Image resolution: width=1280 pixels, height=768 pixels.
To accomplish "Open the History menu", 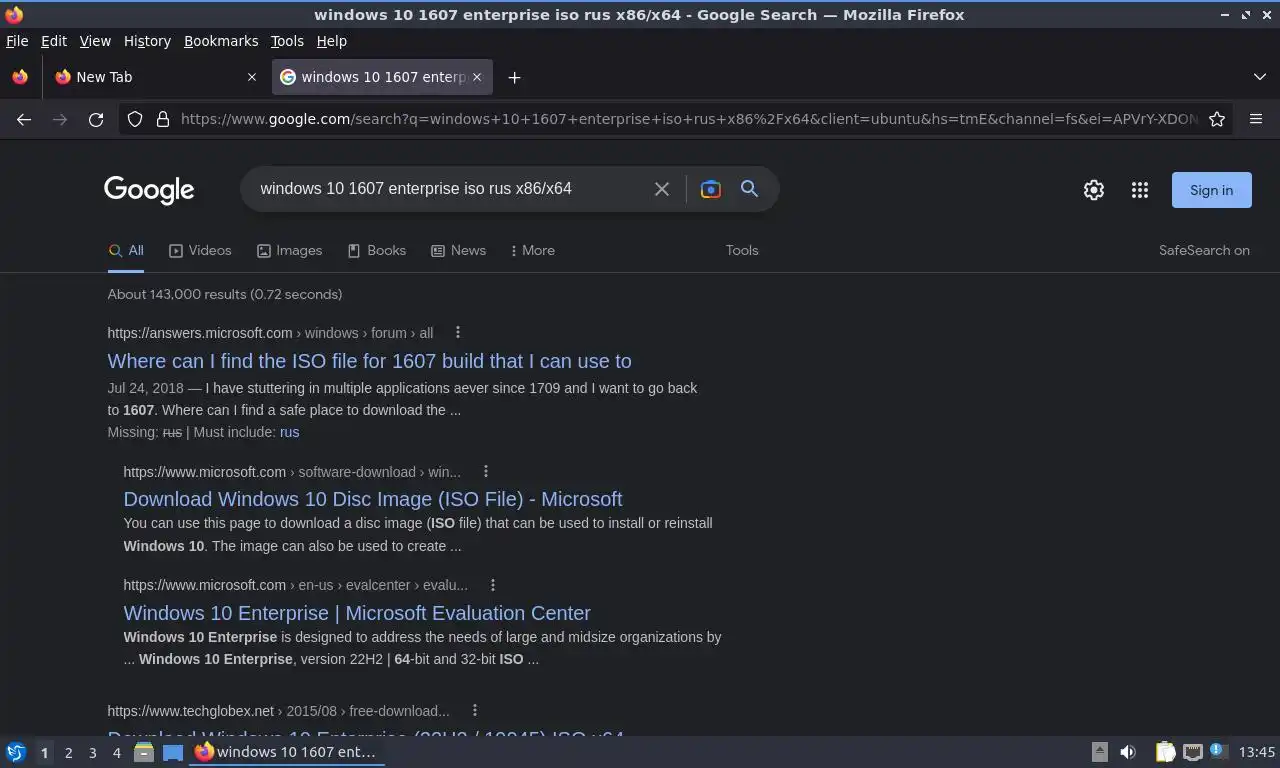I will (x=147, y=41).
